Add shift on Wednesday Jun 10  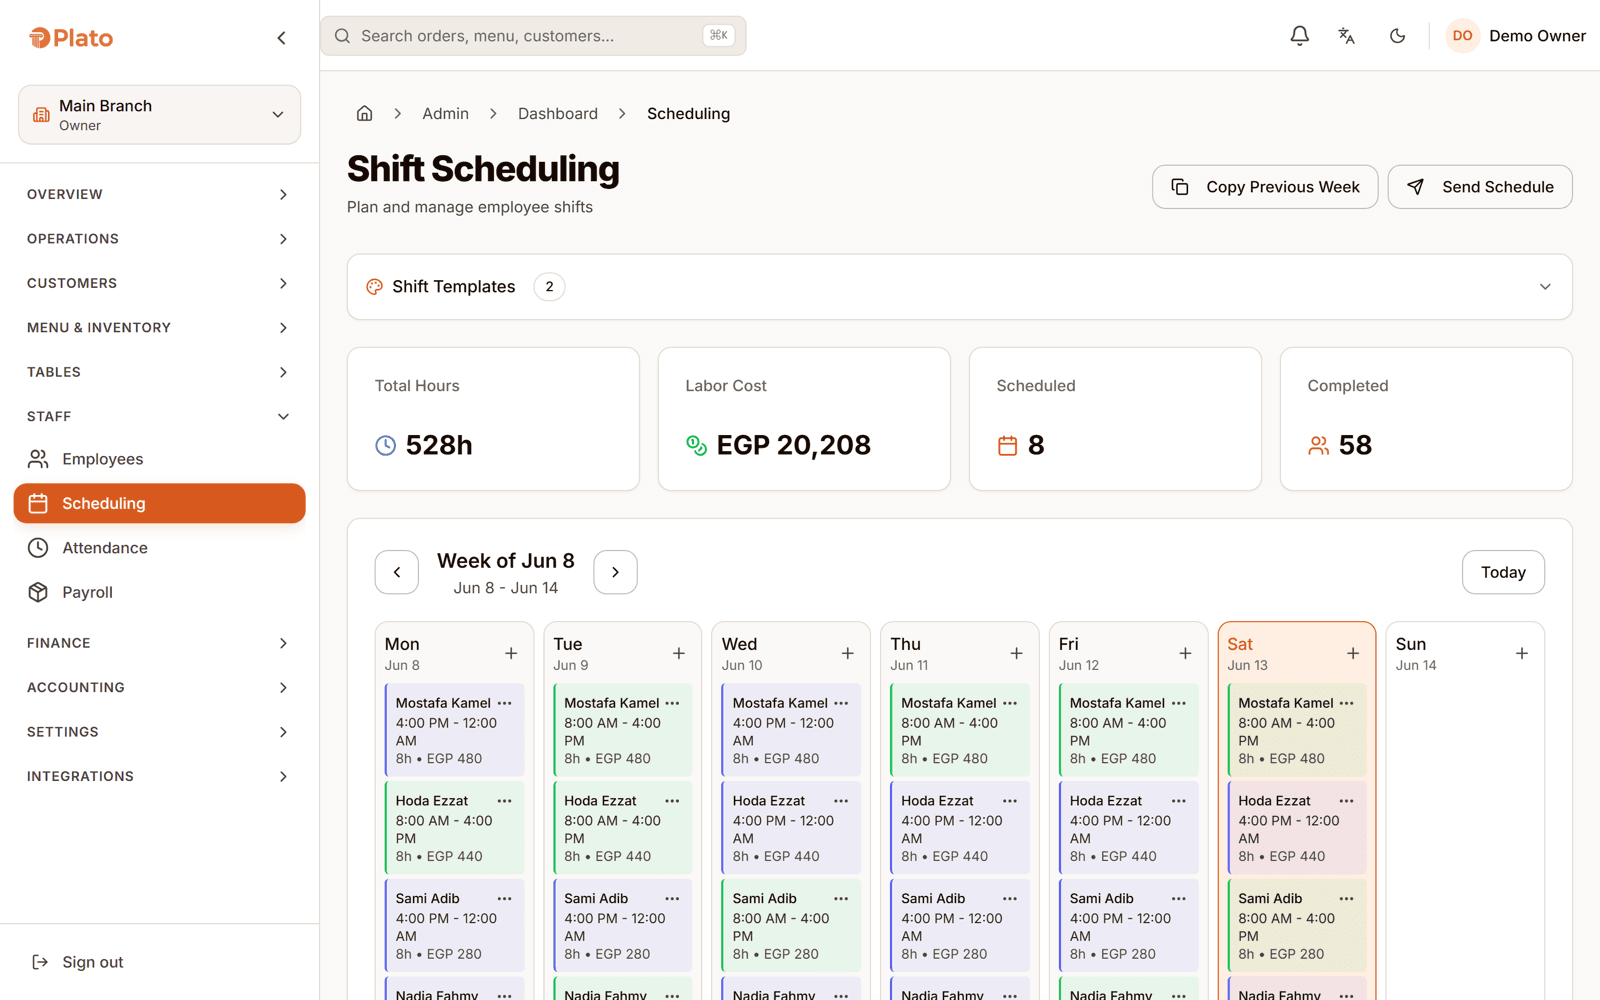point(848,653)
